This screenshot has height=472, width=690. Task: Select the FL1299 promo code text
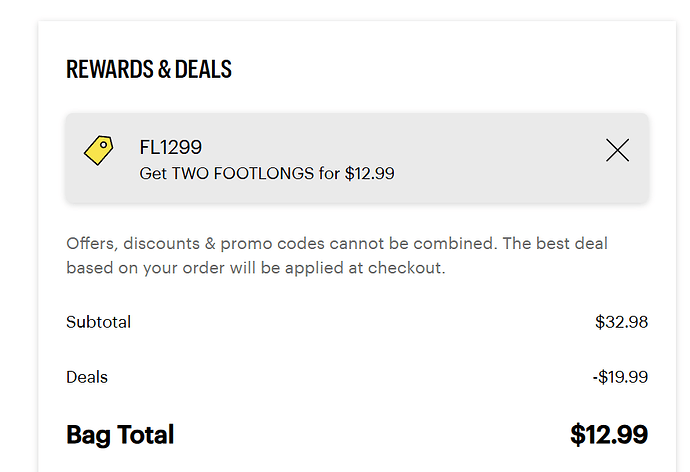[170, 148]
